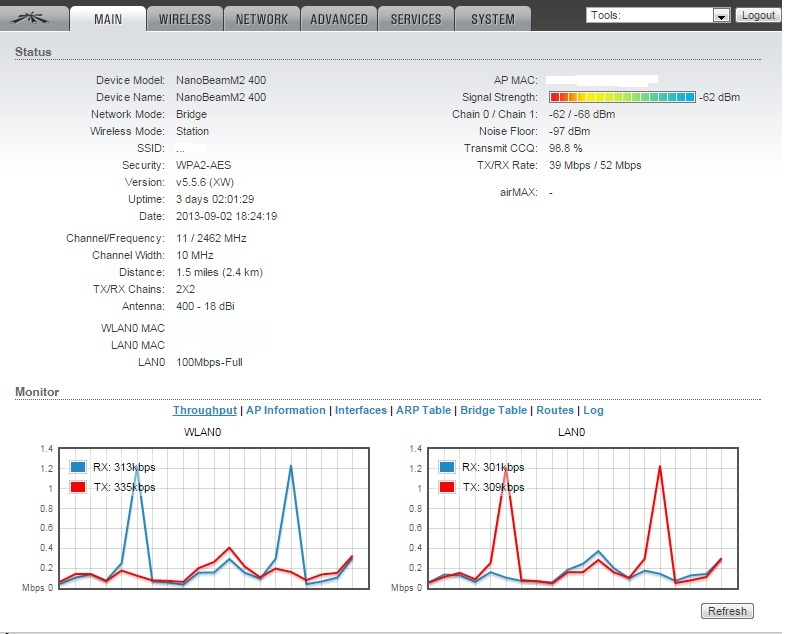Click the Transmit CCQ value 98.8 %
The image size is (796, 634).
(x=565, y=148)
